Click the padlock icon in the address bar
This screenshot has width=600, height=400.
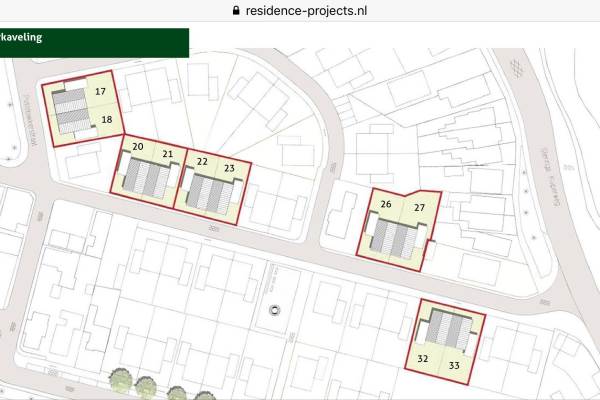[236, 10]
